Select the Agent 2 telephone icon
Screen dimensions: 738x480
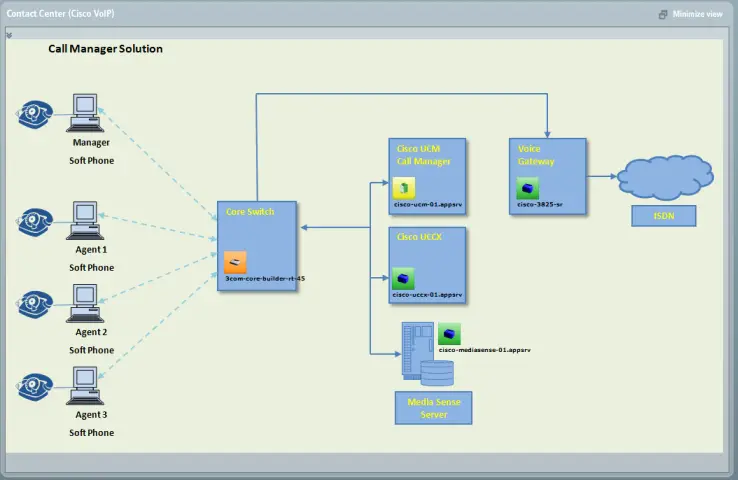click(x=34, y=304)
